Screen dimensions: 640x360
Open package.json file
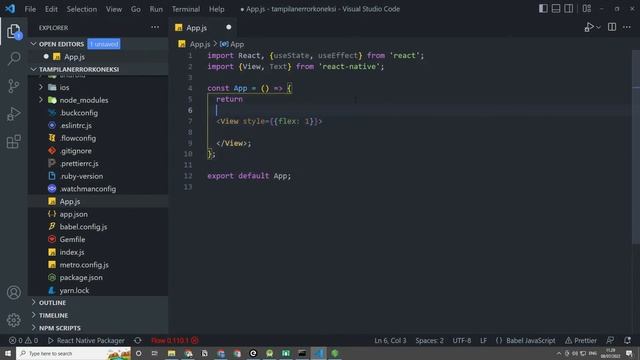click(x=98, y=277)
